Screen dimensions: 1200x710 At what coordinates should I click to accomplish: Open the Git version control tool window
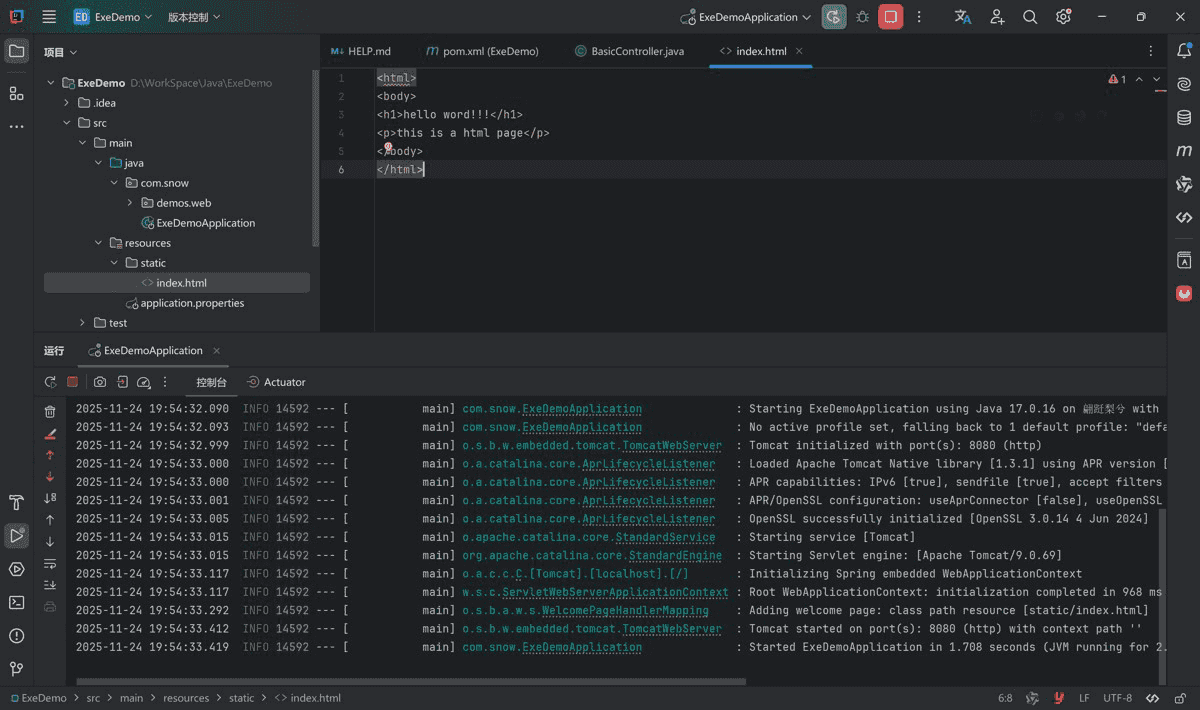point(16,669)
